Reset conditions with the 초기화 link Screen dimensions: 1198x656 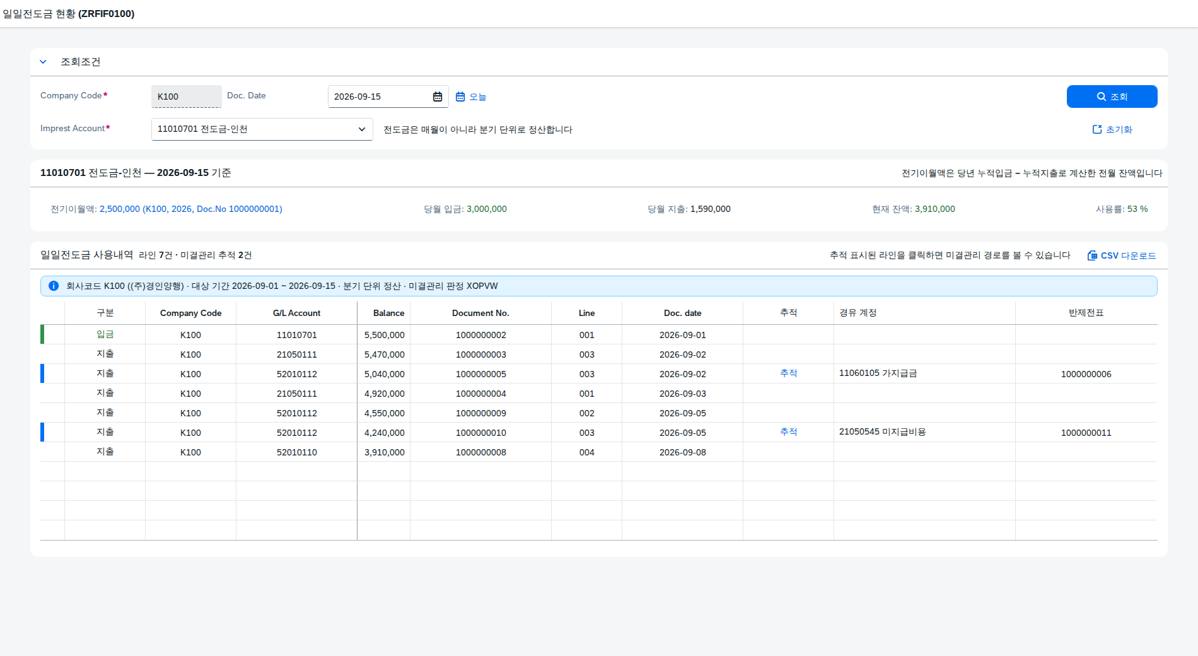[x=1112, y=130]
